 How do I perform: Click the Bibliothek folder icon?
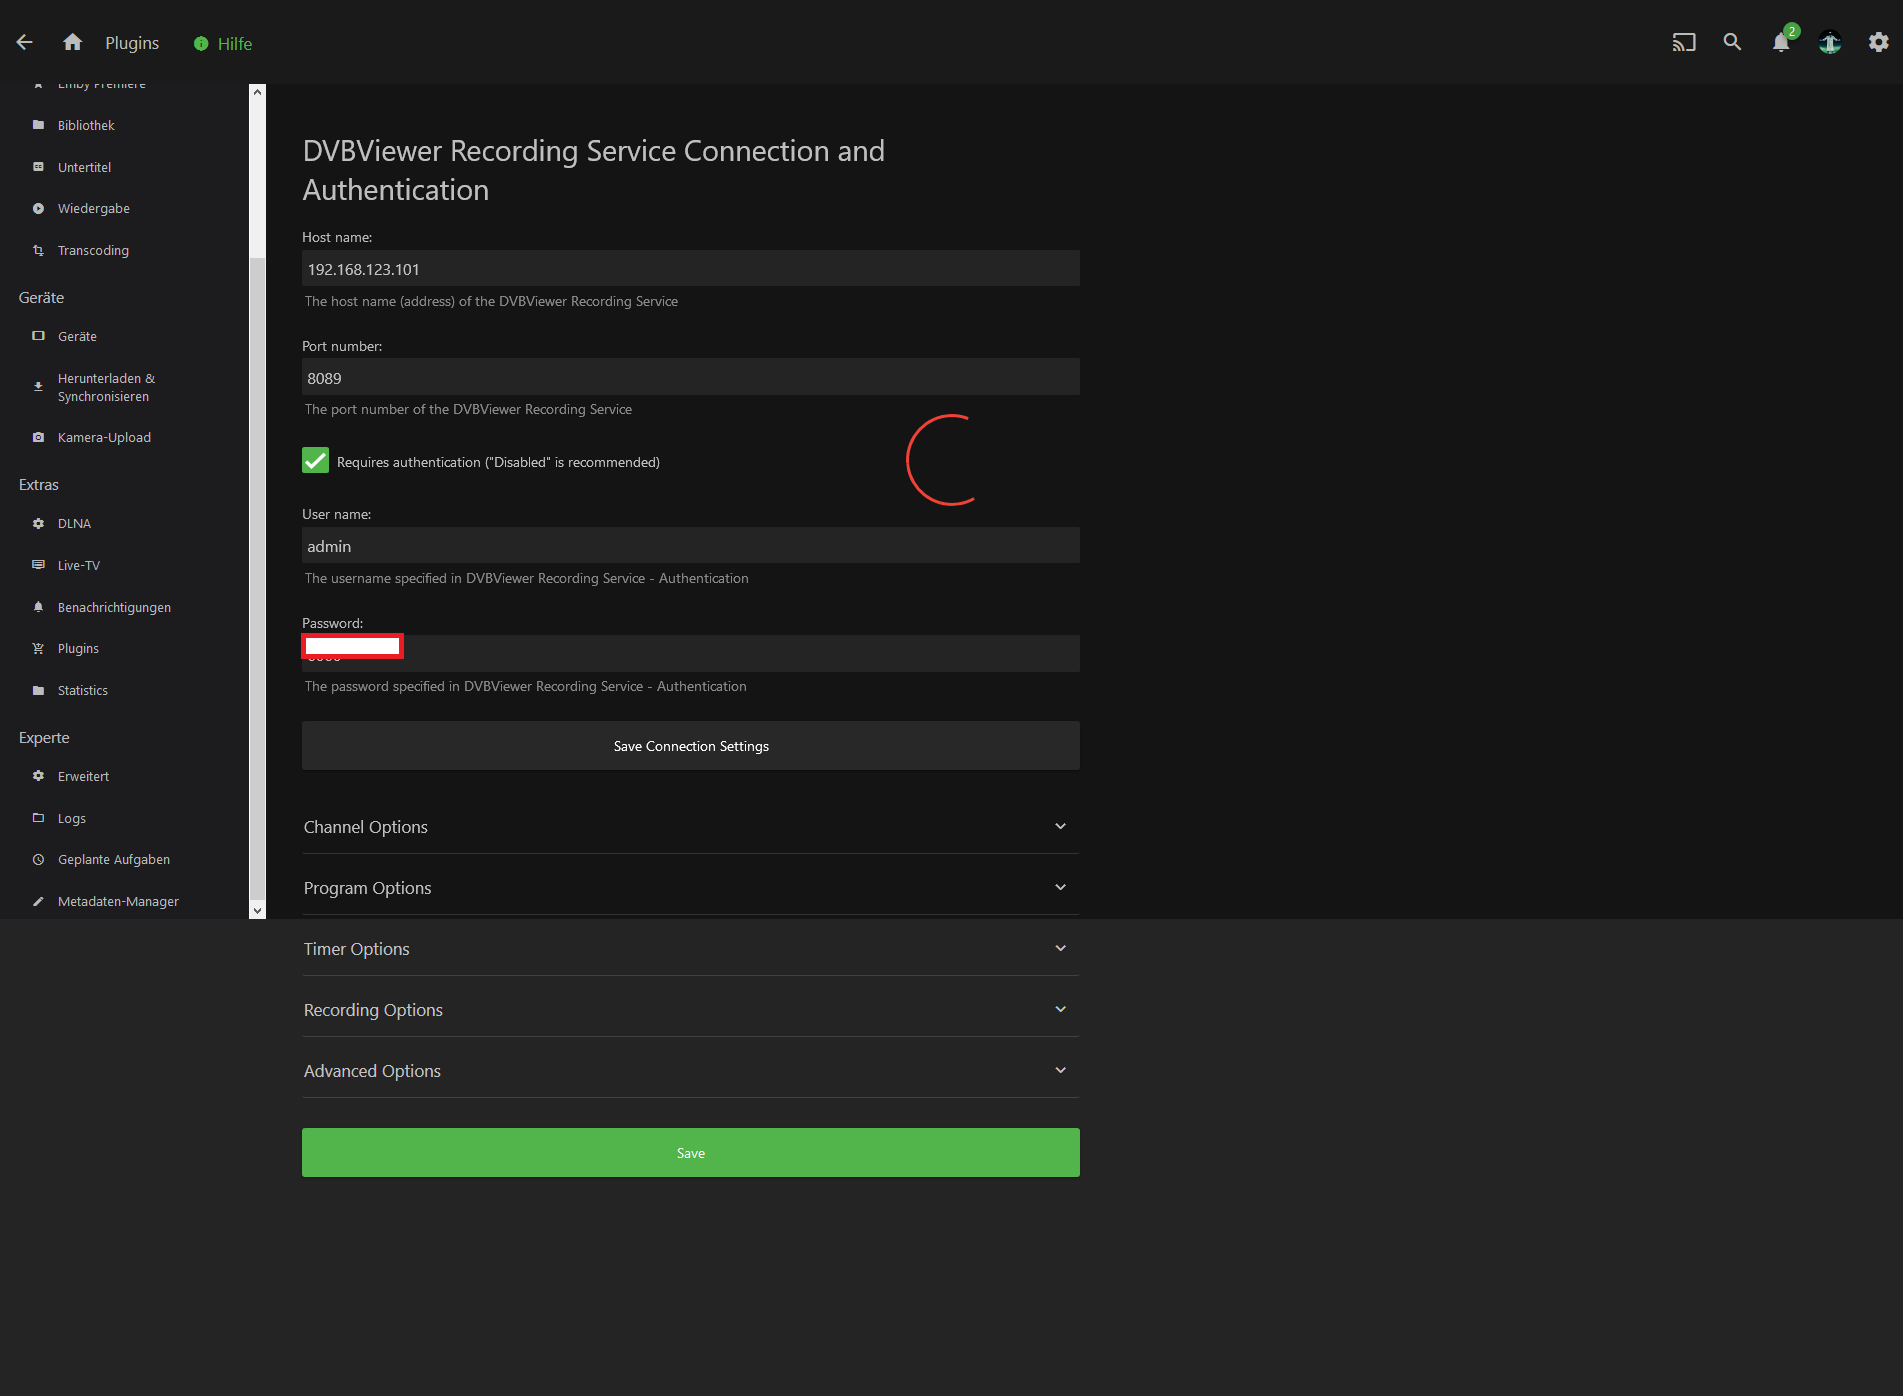tap(38, 125)
